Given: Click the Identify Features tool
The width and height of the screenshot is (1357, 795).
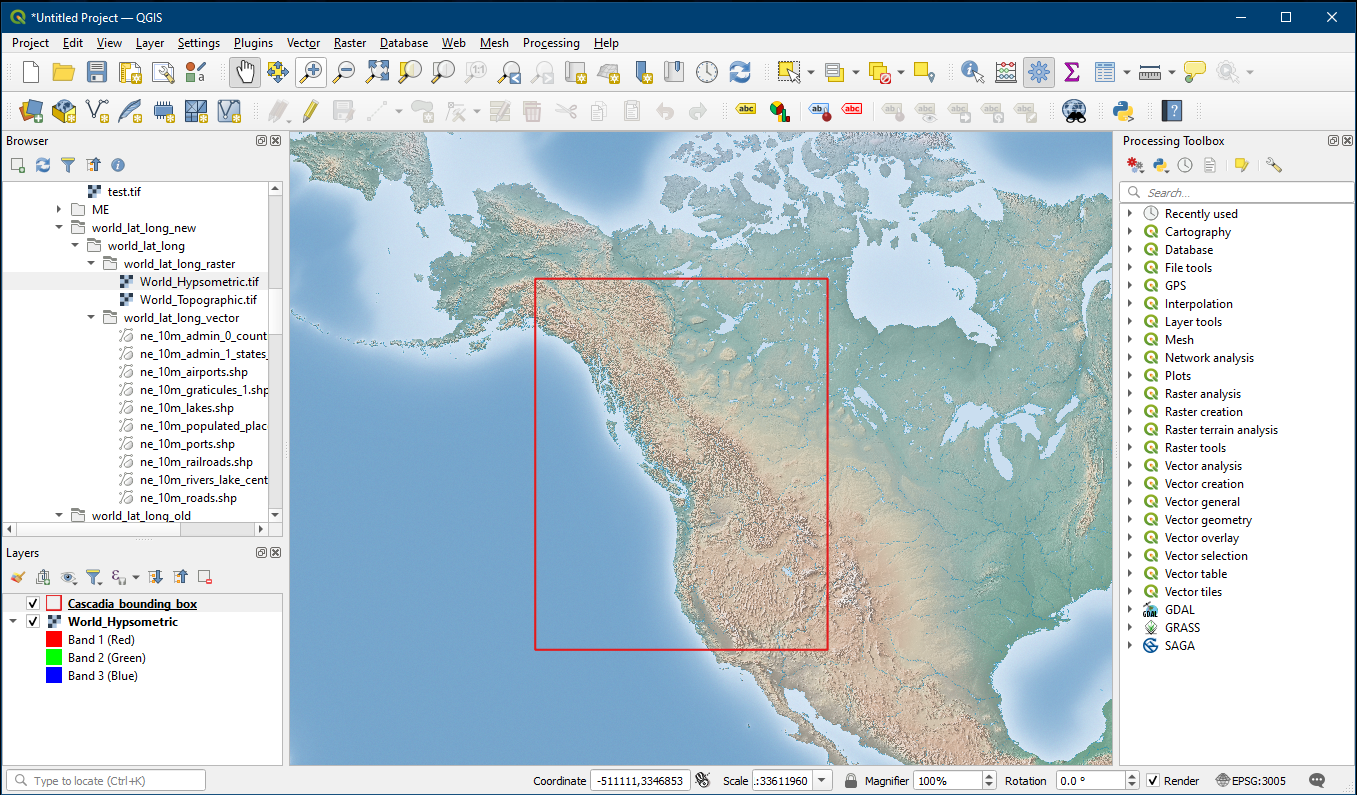Looking at the screenshot, I should (971, 72).
